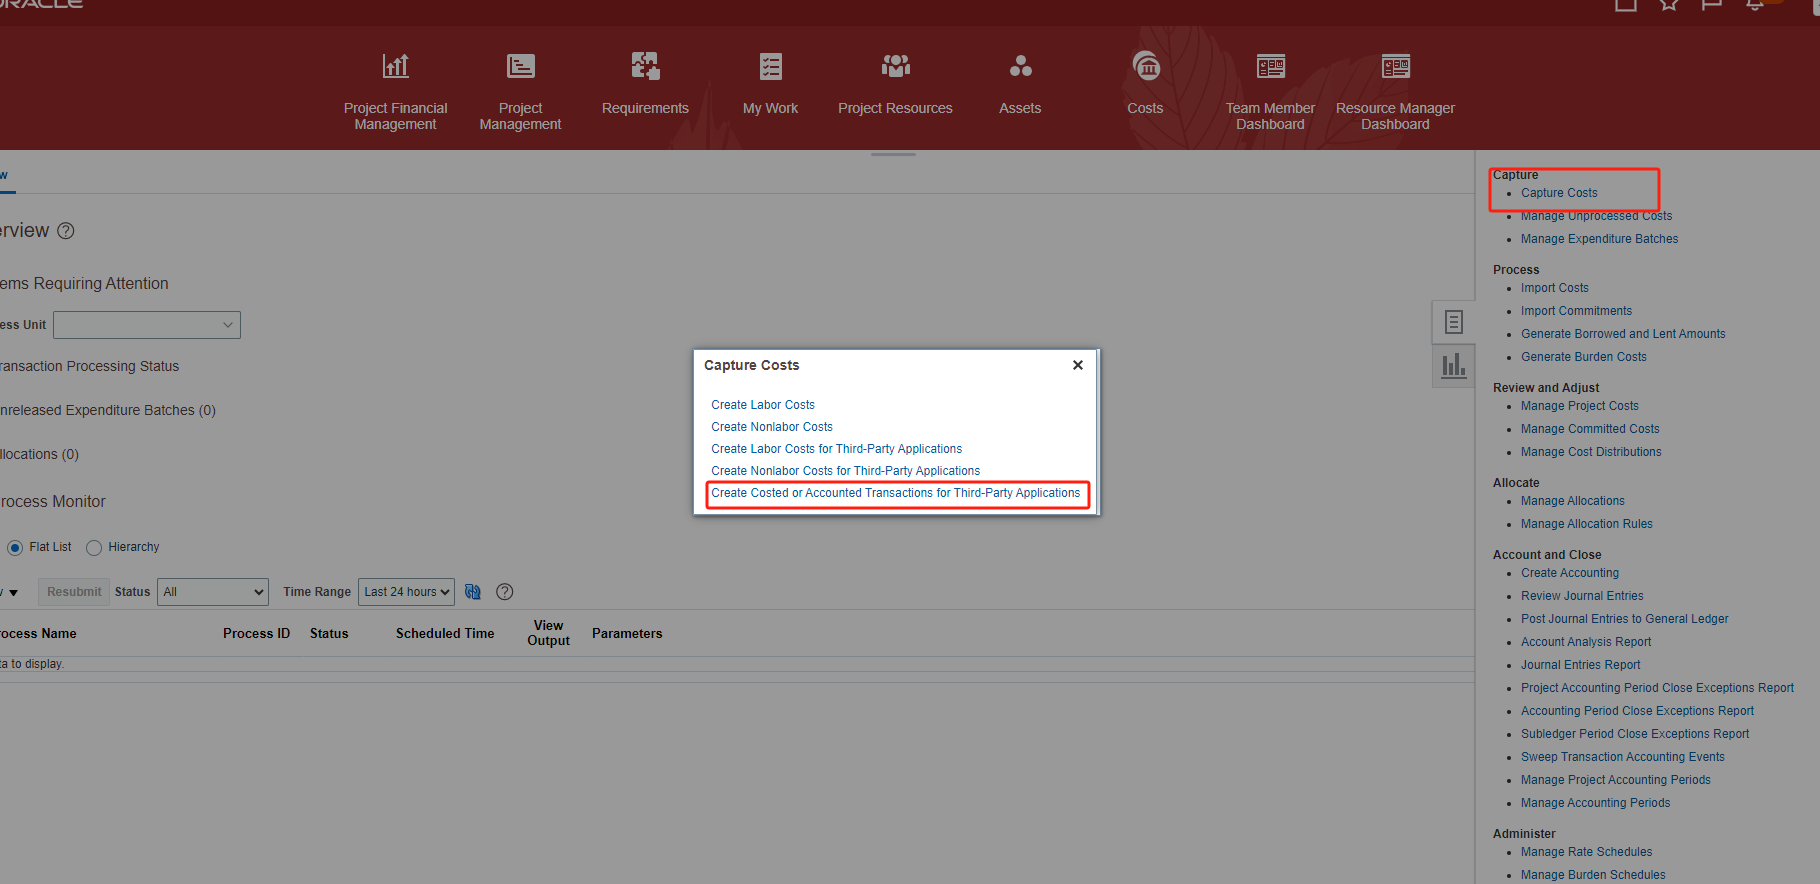Image resolution: width=1820 pixels, height=884 pixels.
Task: Open the Costs icon
Action: point(1146,66)
